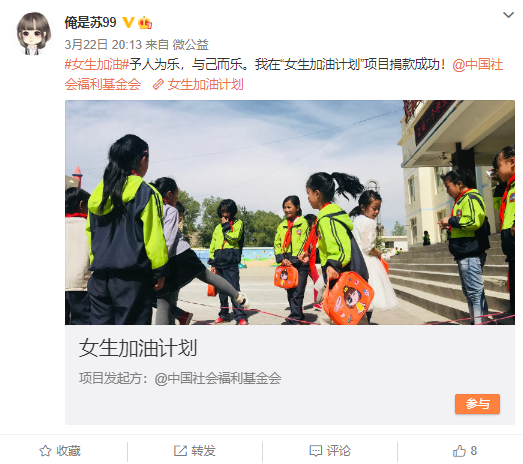View the schoolchildren photo in the card
Image resolution: width=523 pixels, height=464 pixels.
point(290,212)
